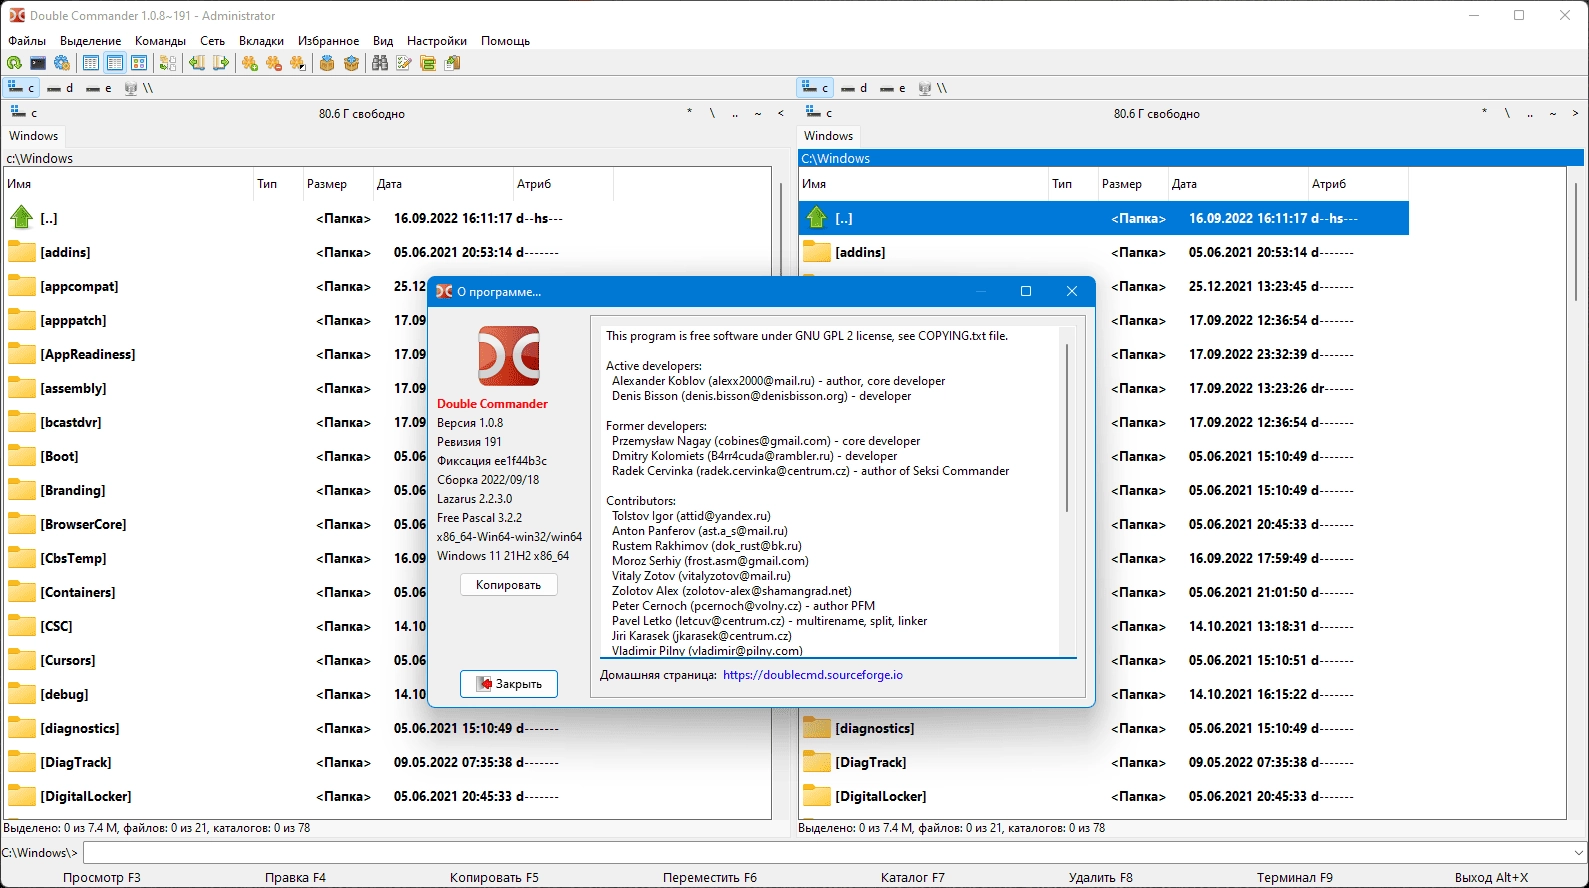Open network \\ in right drive bar

pyautogui.click(x=932, y=88)
